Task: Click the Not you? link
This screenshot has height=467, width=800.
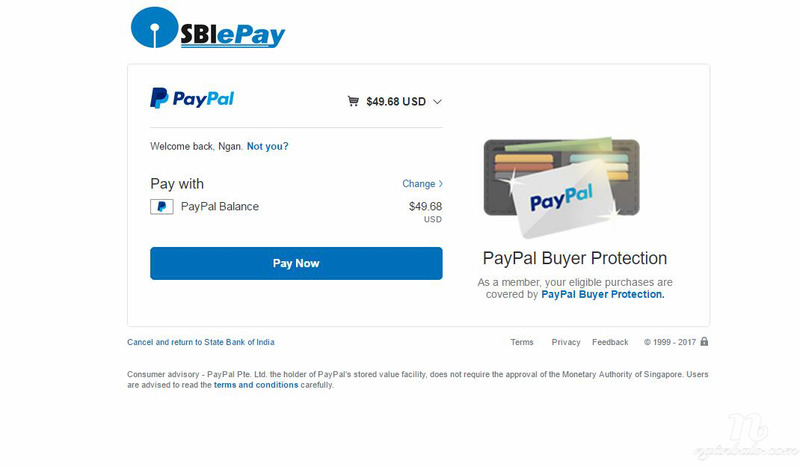Action: coord(267,146)
